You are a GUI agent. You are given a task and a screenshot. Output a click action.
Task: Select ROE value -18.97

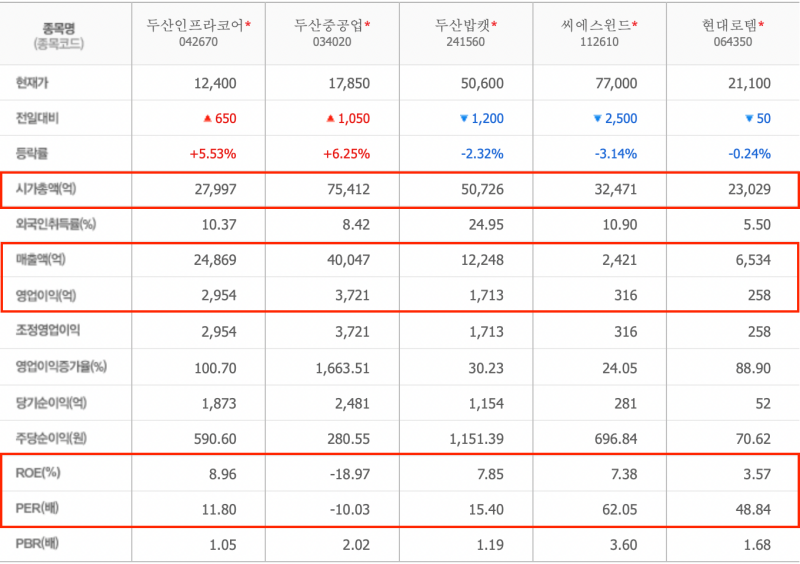click(x=349, y=474)
